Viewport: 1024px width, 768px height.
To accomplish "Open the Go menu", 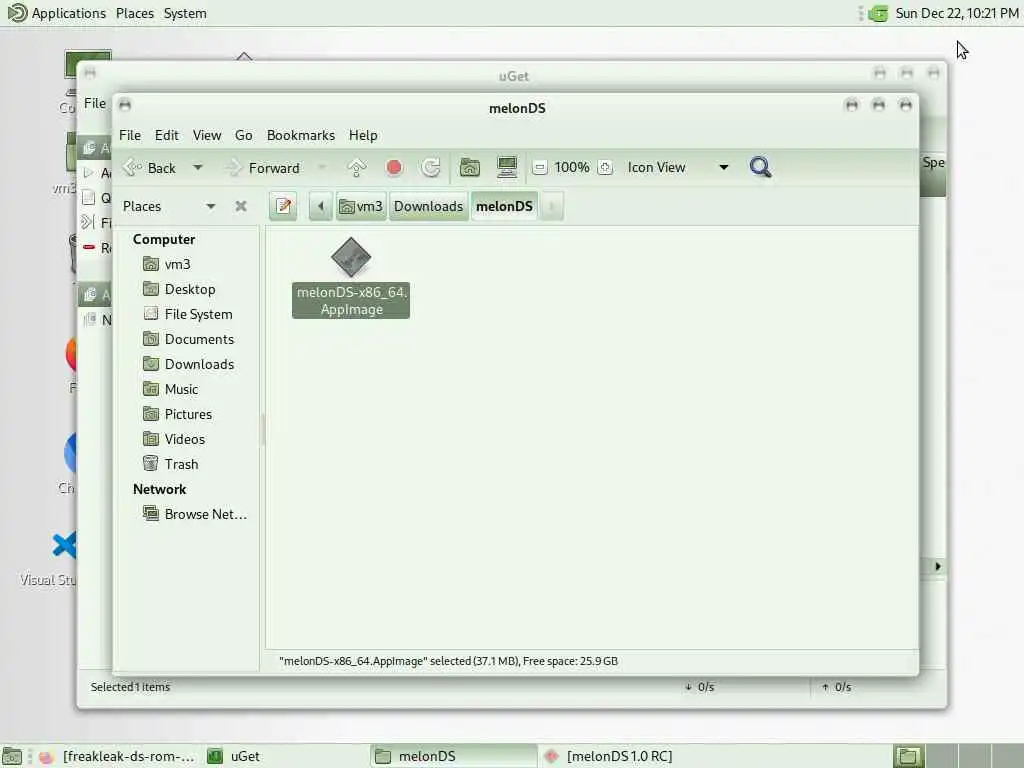I will coord(244,135).
